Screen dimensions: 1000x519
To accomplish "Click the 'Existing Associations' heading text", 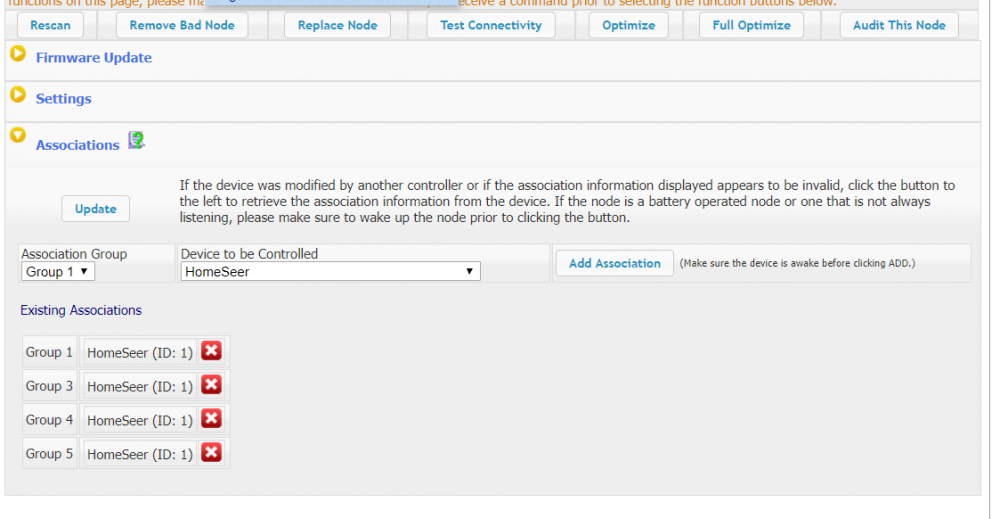I will (81, 311).
